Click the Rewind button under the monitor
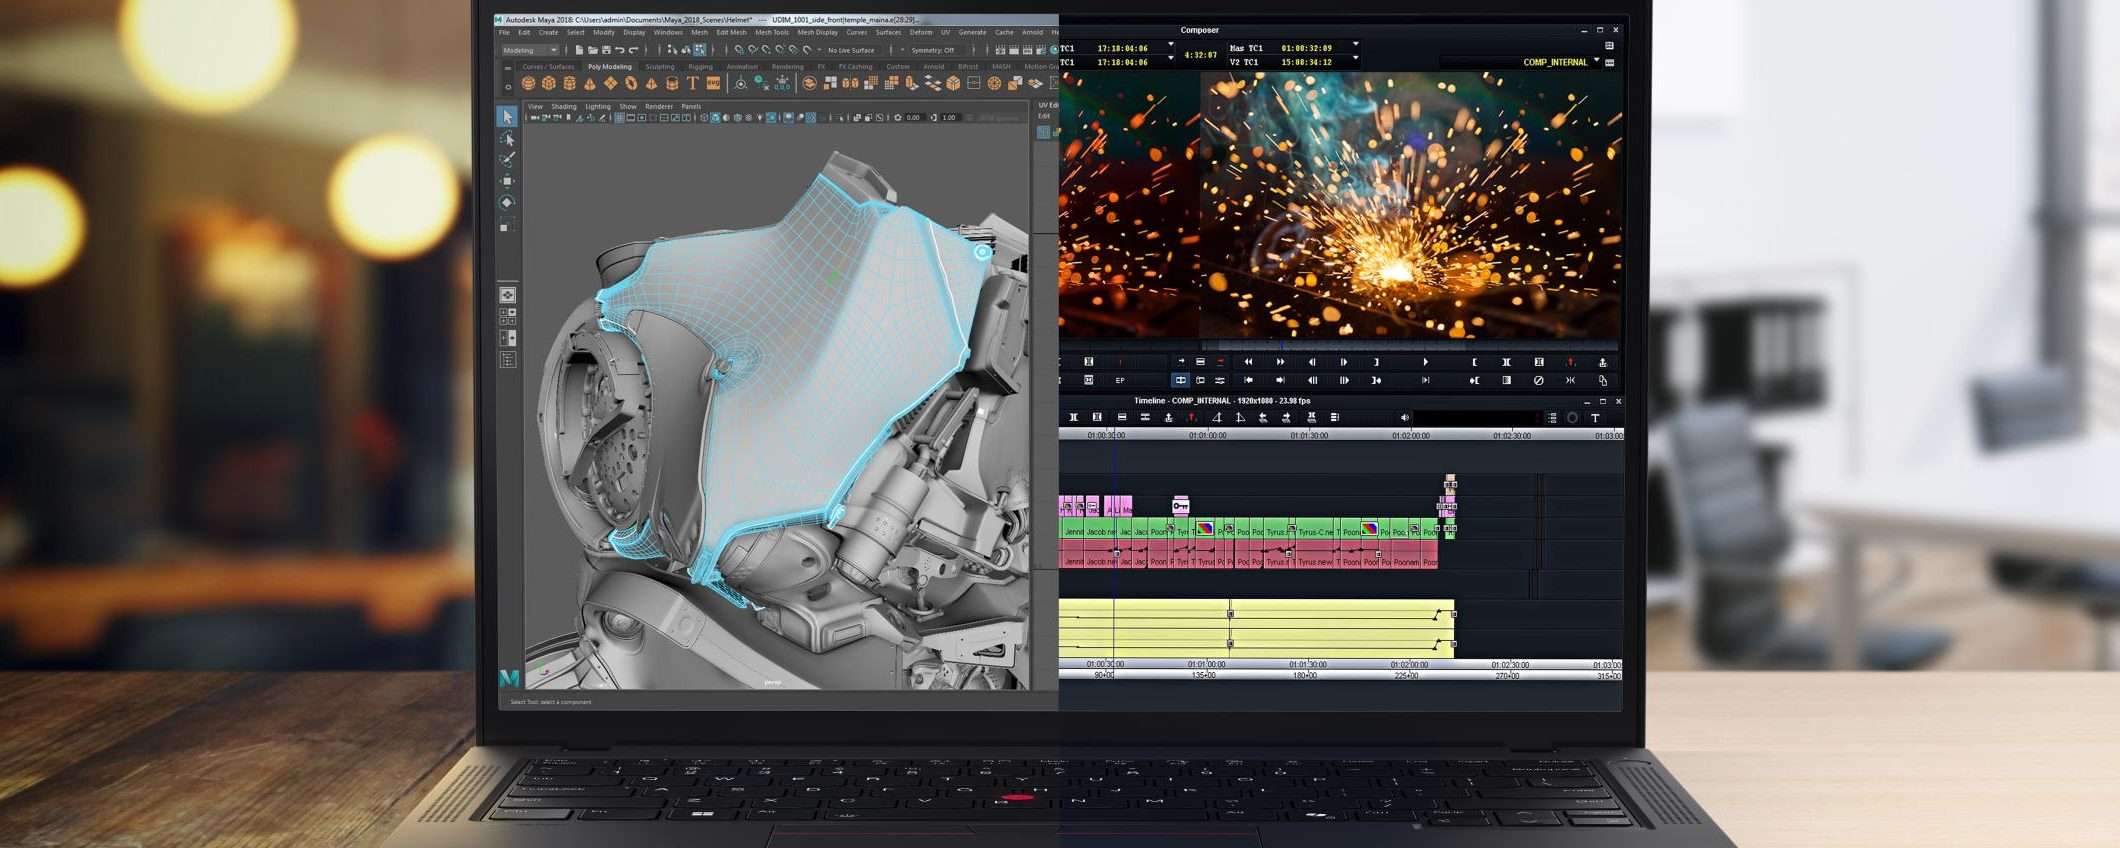 click(1248, 362)
